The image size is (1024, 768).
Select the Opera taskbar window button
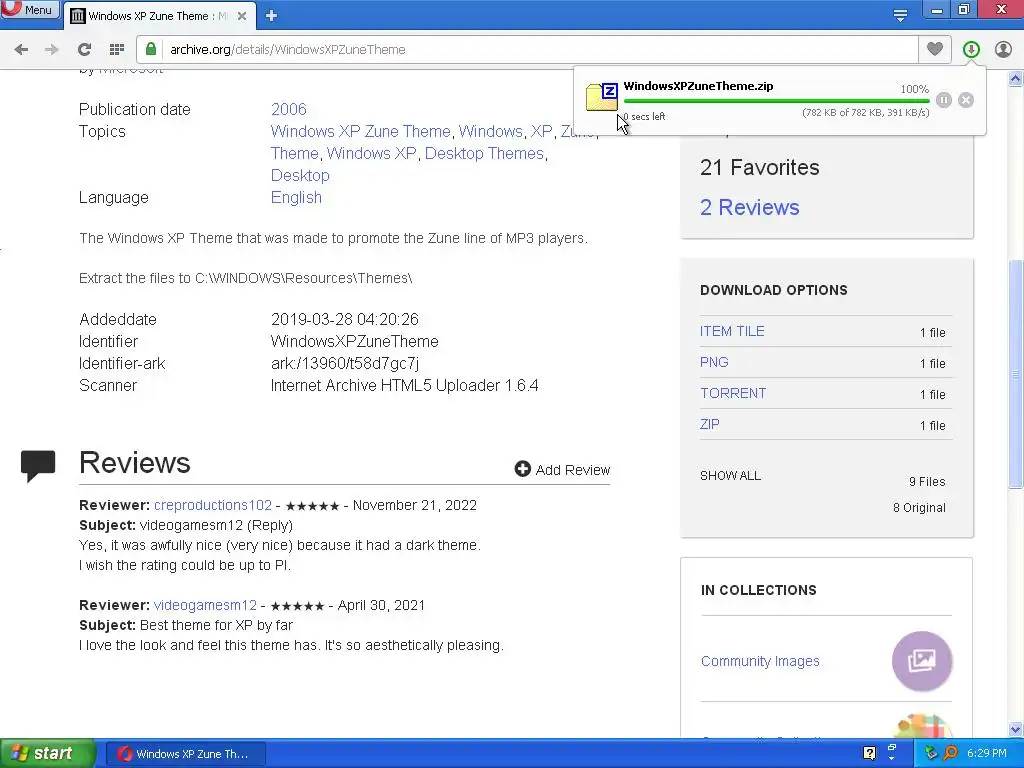[x=186, y=754]
